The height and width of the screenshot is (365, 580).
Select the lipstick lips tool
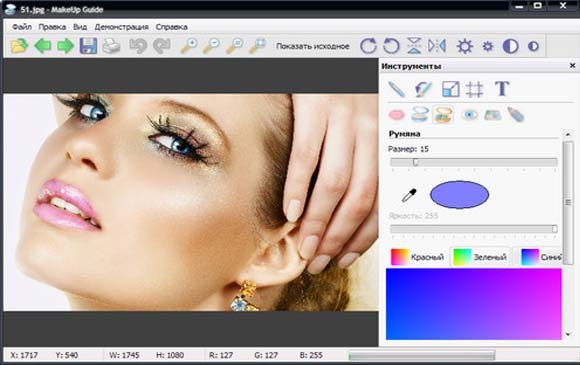(397, 115)
